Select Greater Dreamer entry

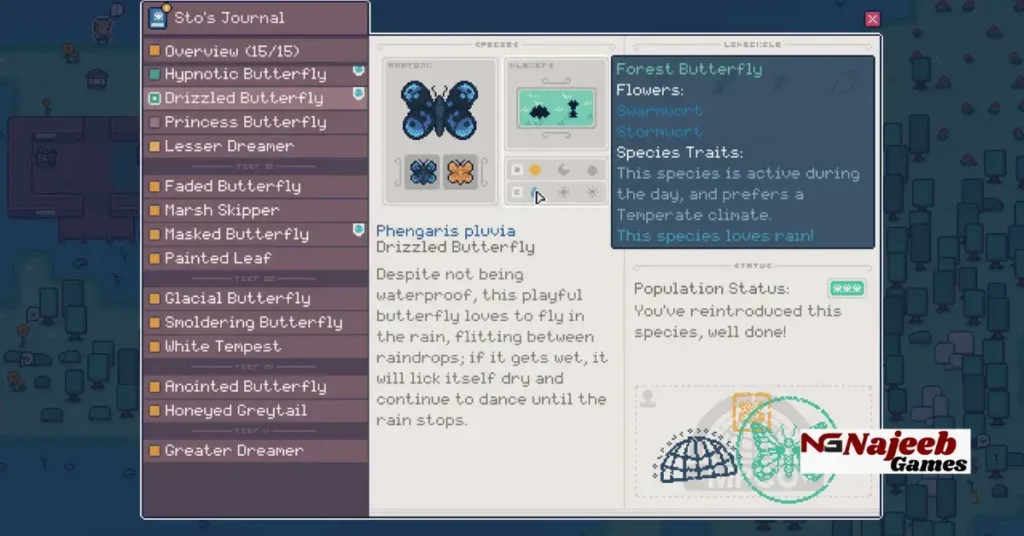click(x=234, y=450)
